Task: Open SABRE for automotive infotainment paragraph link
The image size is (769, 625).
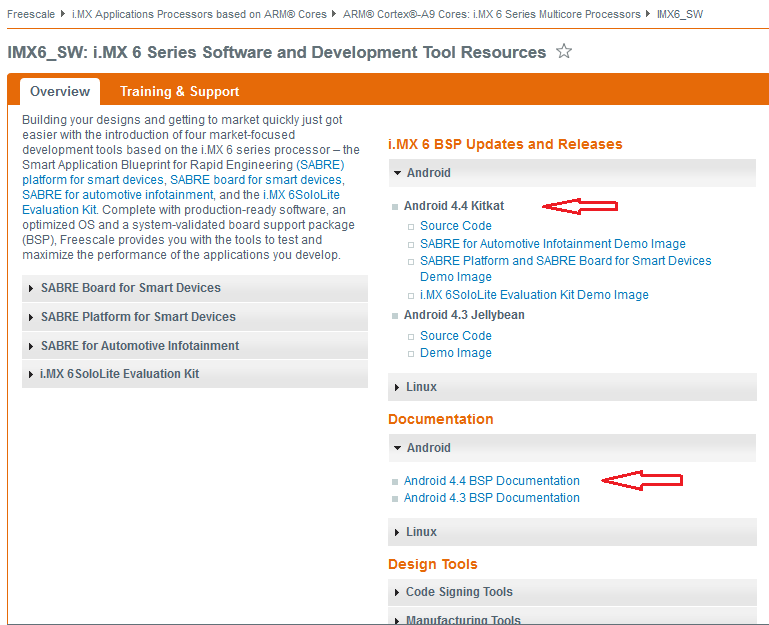Action: (x=118, y=195)
